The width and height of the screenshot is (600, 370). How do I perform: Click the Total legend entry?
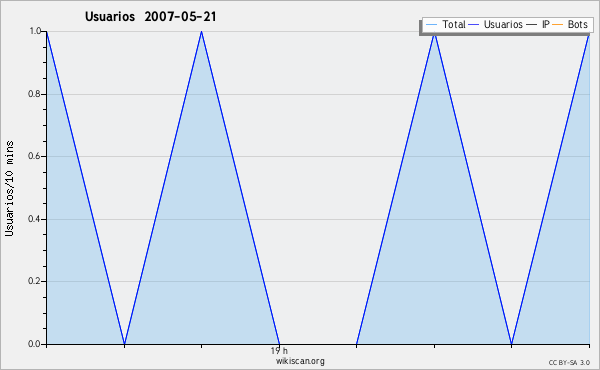445,24
